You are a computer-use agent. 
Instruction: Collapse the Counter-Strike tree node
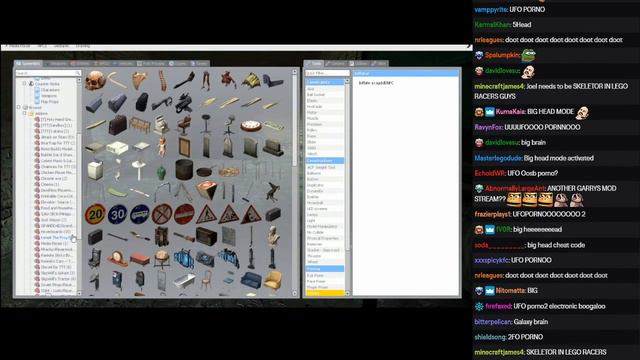click(x=24, y=84)
